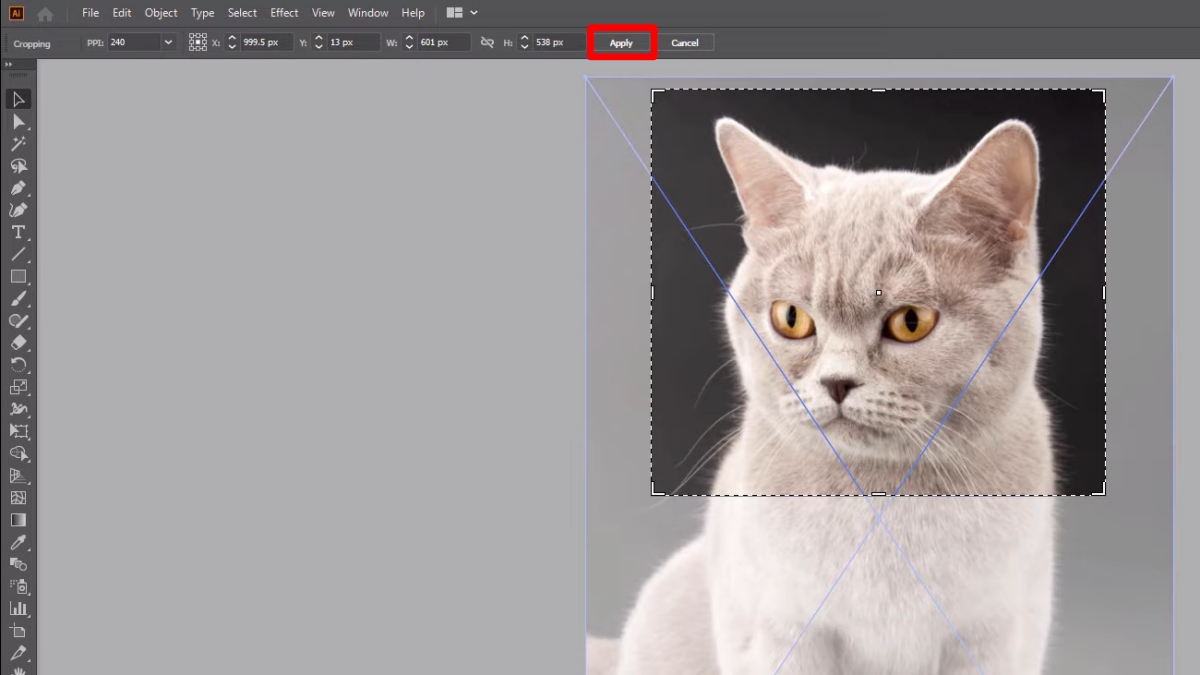Screen dimensions: 1200x675
Task: Select the Perspective Grid tool
Action: pyautogui.click(x=18, y=475)
